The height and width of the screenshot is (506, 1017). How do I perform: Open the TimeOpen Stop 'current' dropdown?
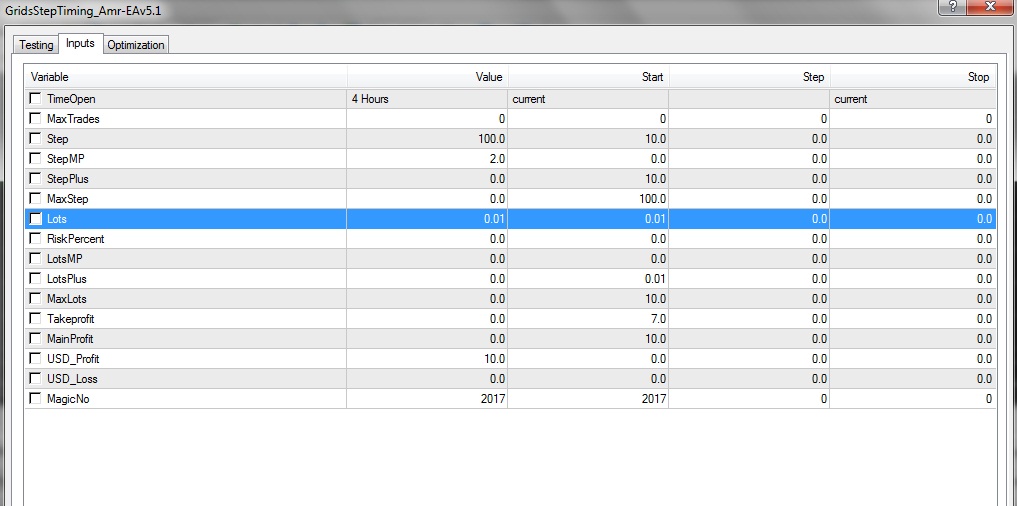(912, 99)
